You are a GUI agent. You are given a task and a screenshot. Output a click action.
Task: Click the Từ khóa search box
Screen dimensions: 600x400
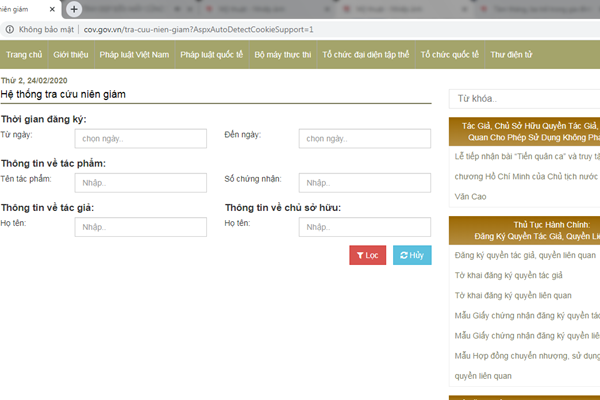[525, 99]
